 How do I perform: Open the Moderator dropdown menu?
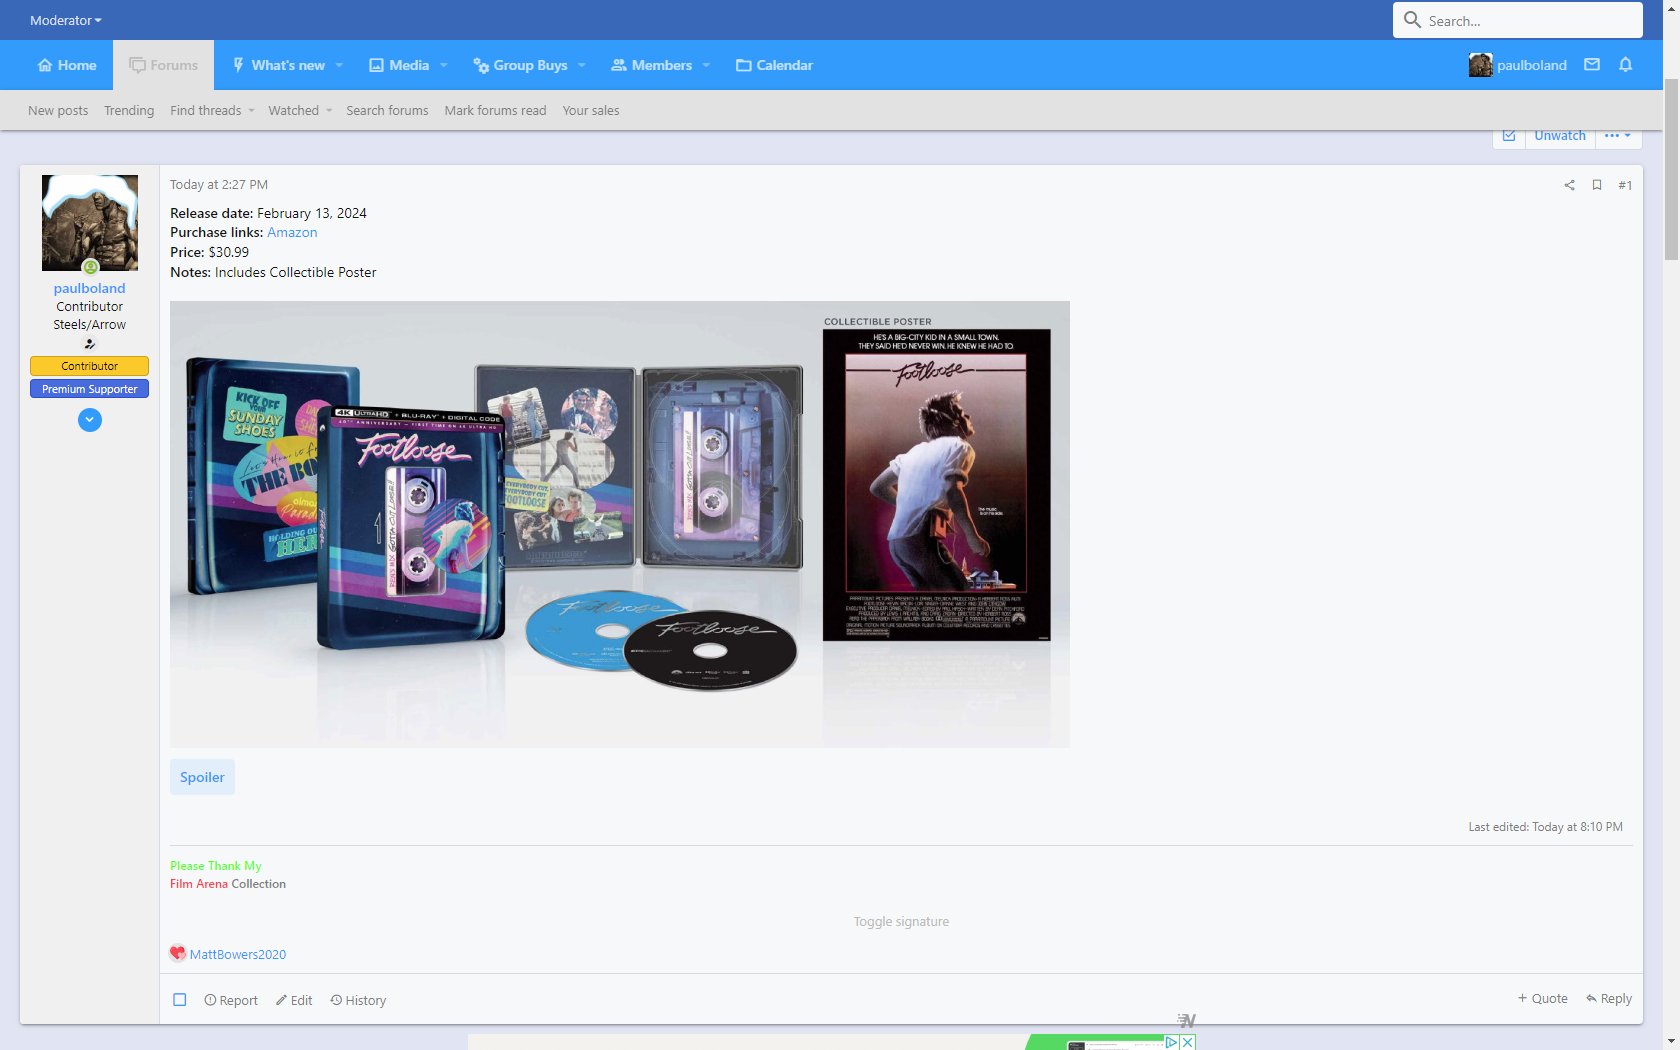66,20
